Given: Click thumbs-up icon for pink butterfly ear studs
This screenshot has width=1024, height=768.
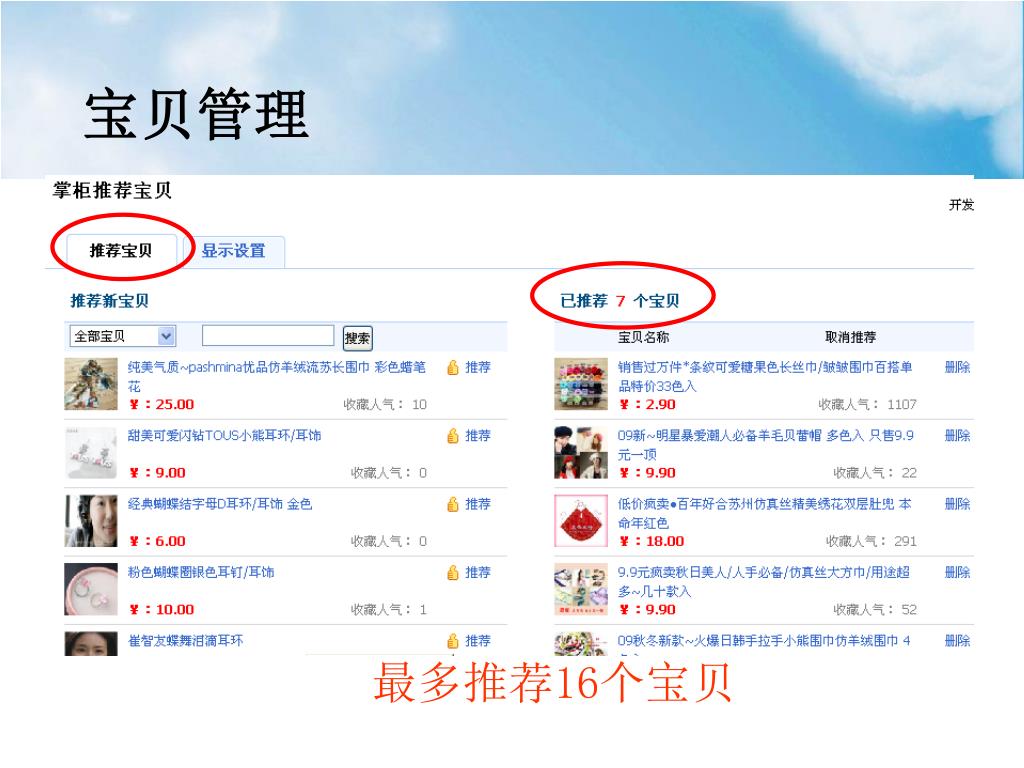Looking at the screenshot, I should click(x=453, y=573).
